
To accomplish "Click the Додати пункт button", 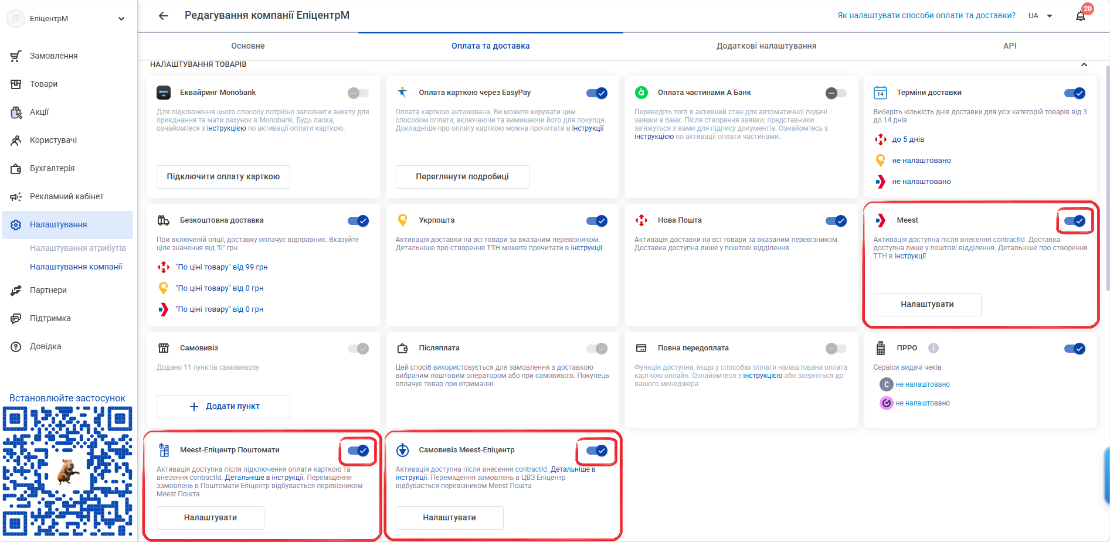I will pos(223,406).
